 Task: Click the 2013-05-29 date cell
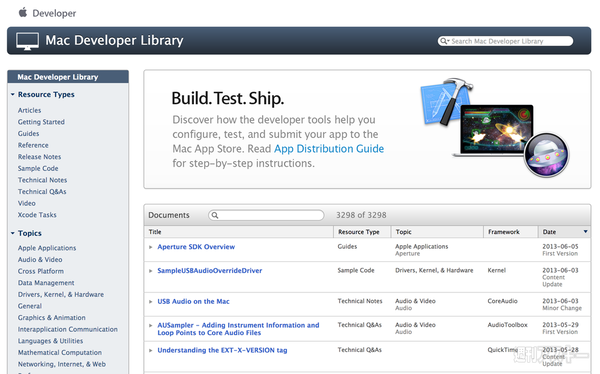560,325
